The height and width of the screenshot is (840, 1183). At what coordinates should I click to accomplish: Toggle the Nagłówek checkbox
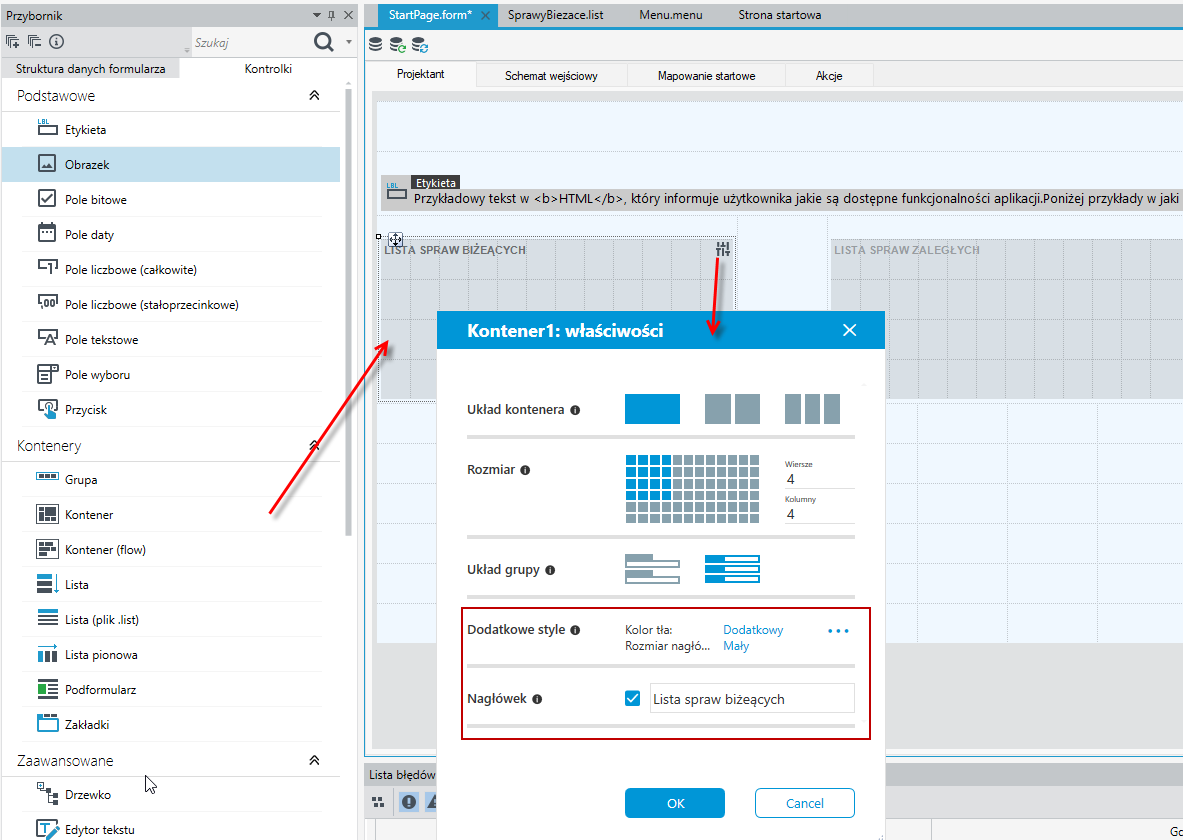633,699
